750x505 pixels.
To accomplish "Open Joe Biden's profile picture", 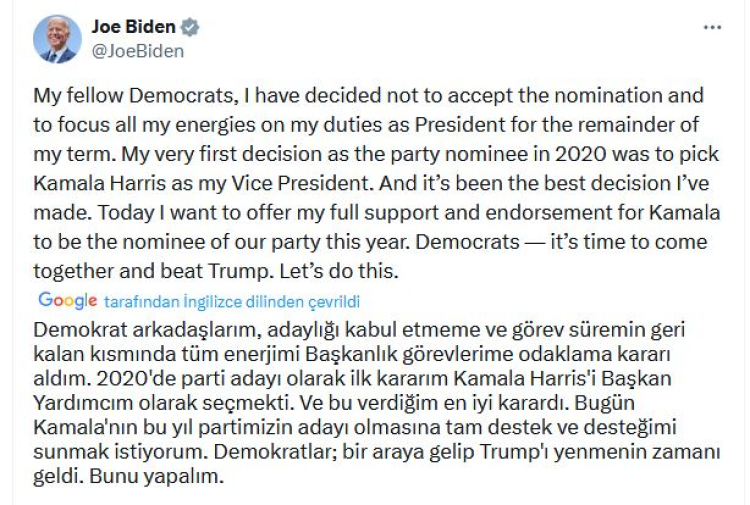I will [x=57, y=39].
